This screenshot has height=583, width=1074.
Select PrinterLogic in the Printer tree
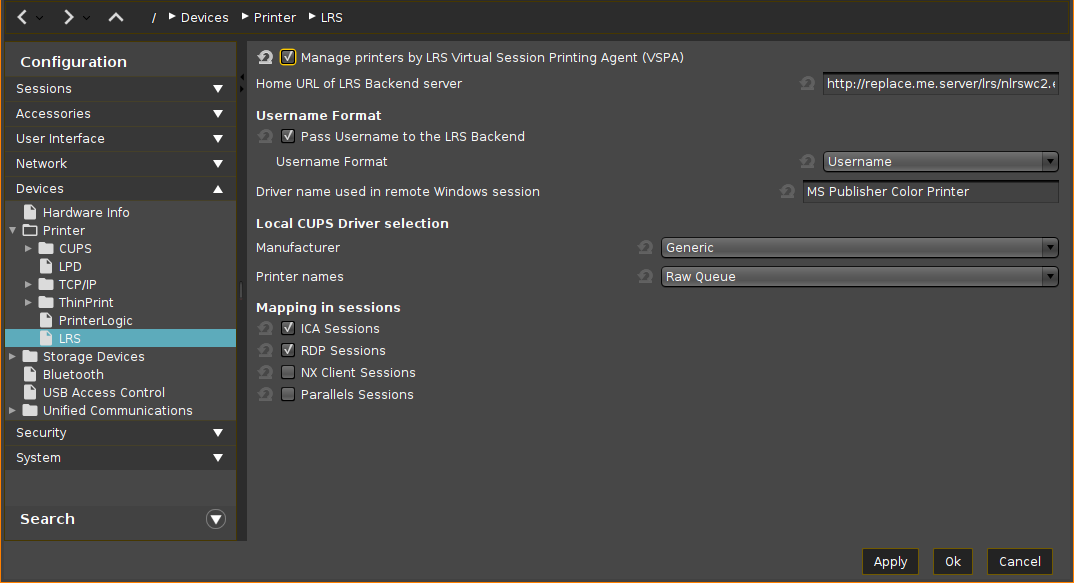tap(95, 321)
